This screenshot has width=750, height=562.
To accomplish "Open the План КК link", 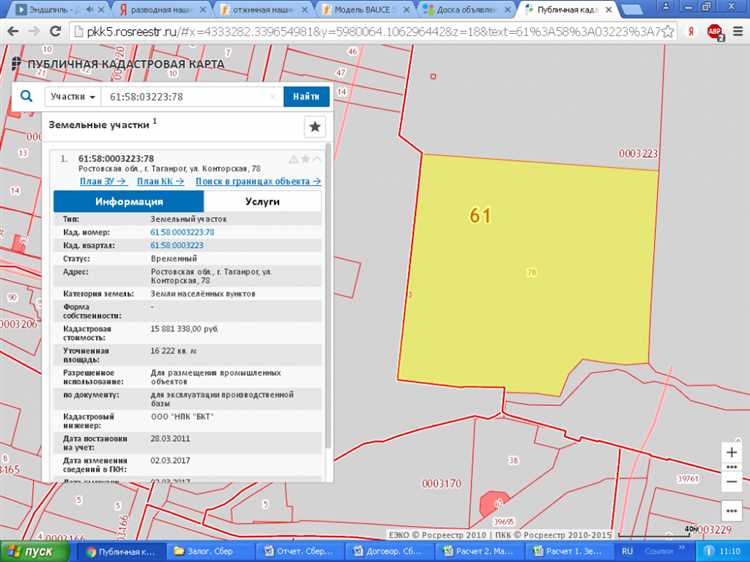I will coord(160,181).
